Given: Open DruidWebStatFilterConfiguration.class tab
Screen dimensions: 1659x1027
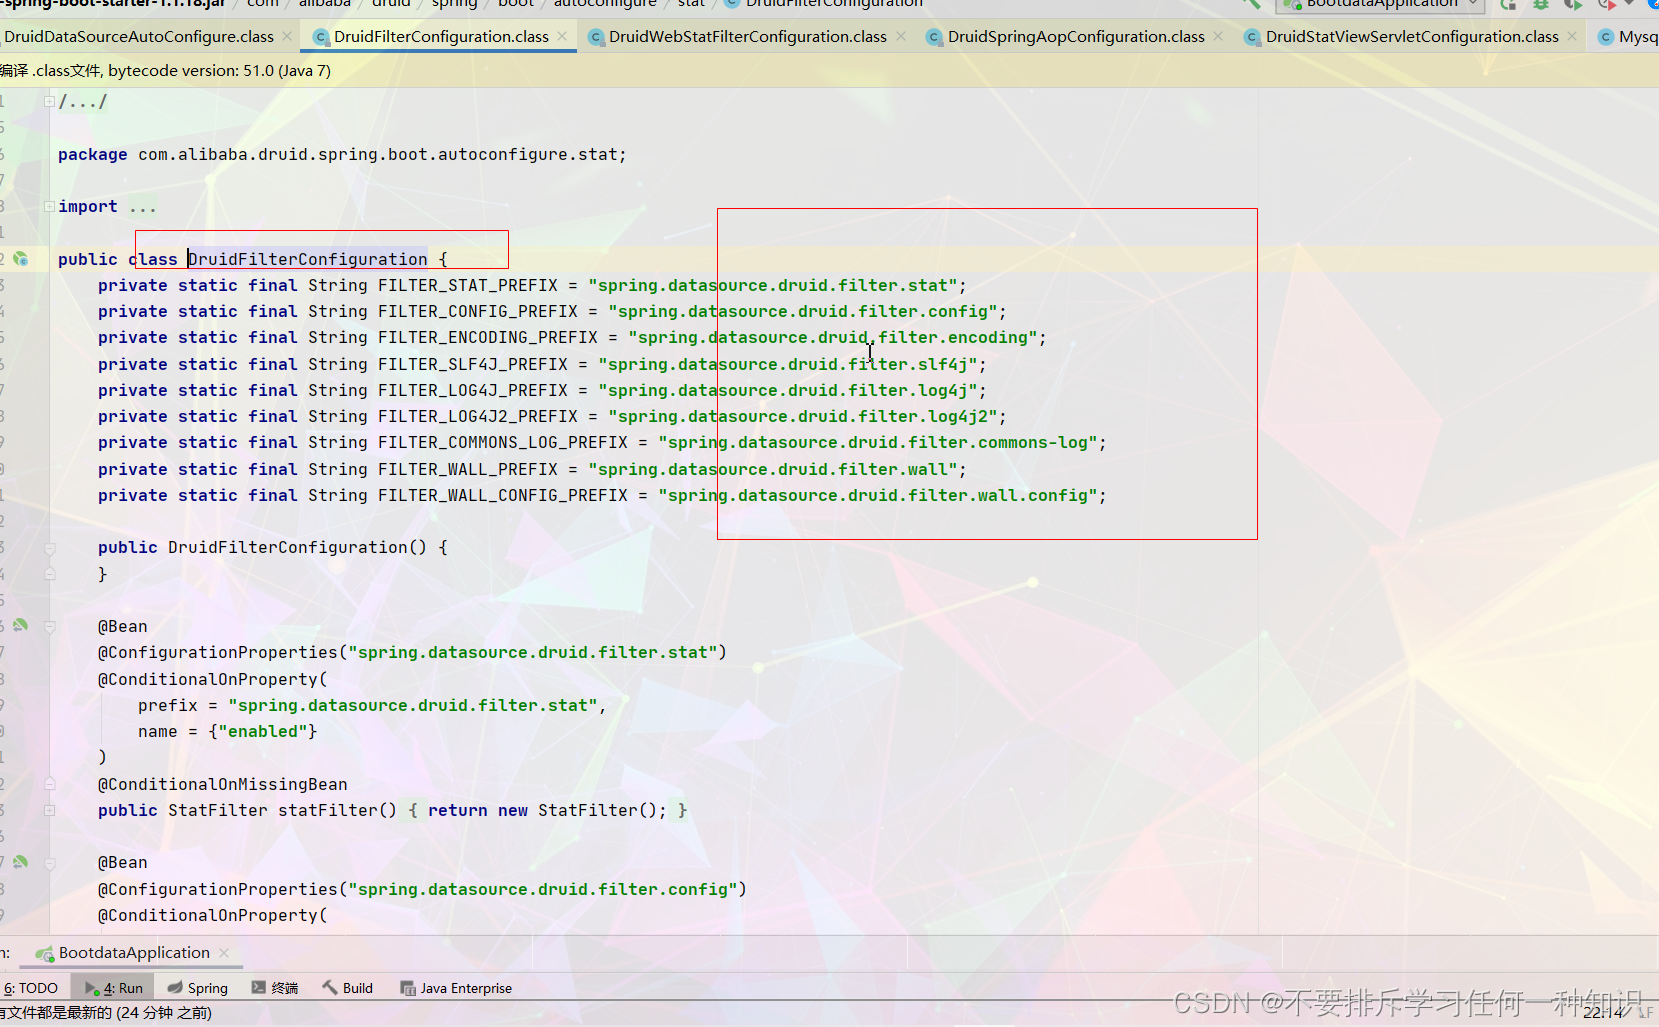Looking at the screenshot, I should click(747, 37).
